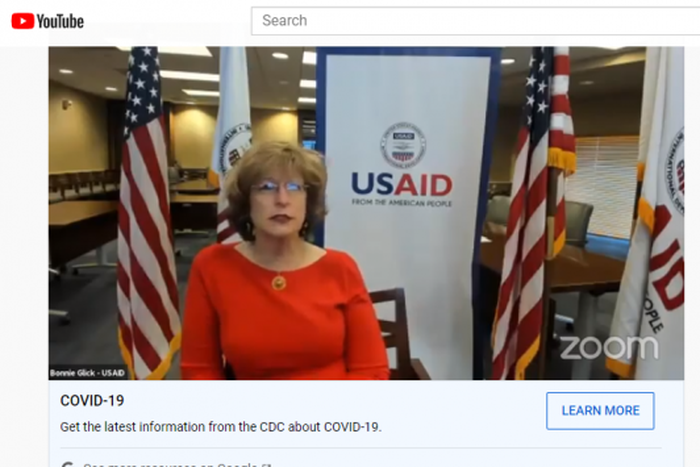Screen dimensions: 700x467
Task: Click the divider line under the COVID-19 notice
Action: tap(361, 448)
